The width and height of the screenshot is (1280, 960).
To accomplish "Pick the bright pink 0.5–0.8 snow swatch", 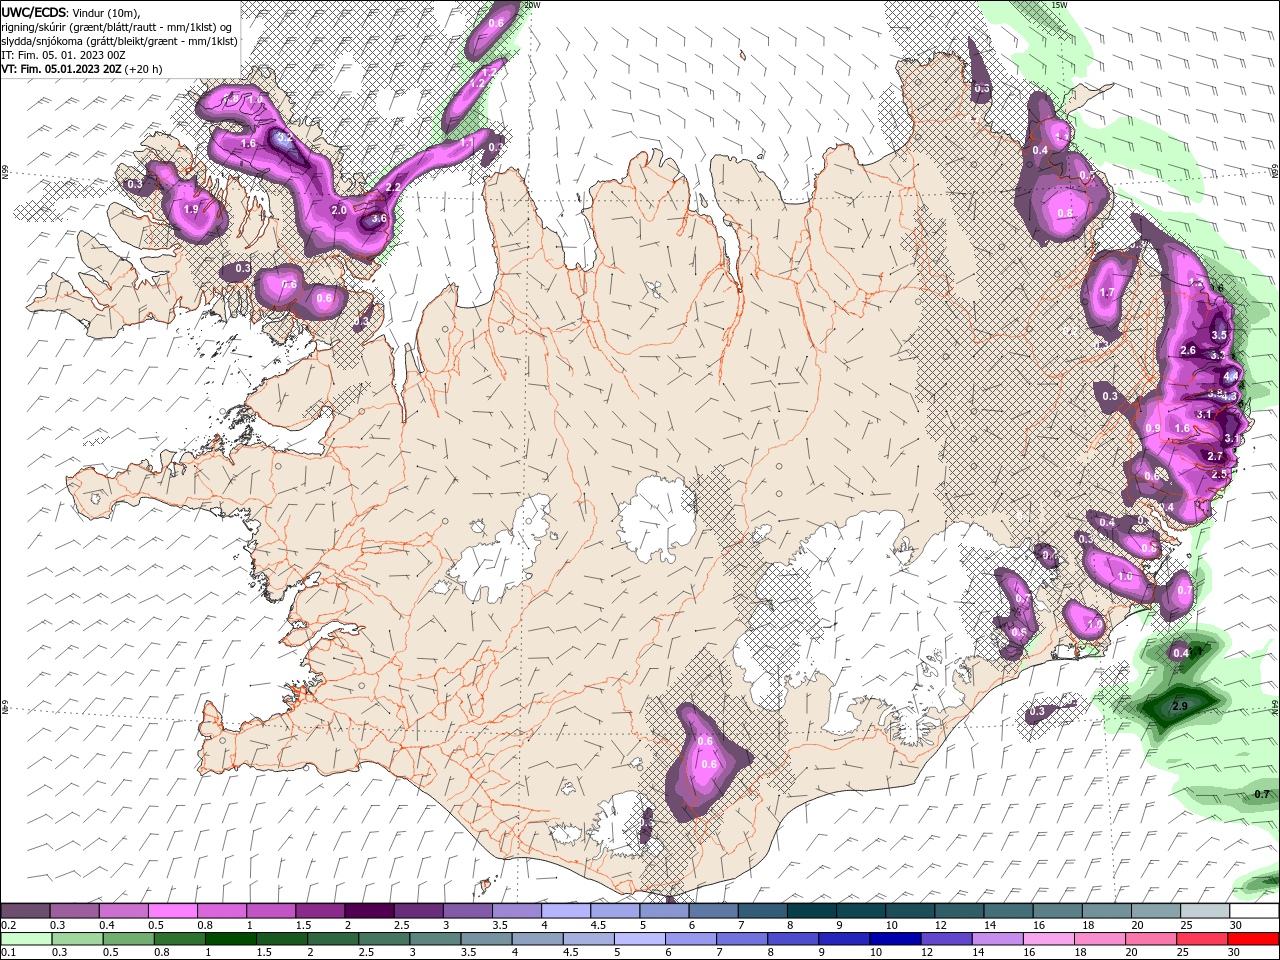I will [x=172, y=911].
